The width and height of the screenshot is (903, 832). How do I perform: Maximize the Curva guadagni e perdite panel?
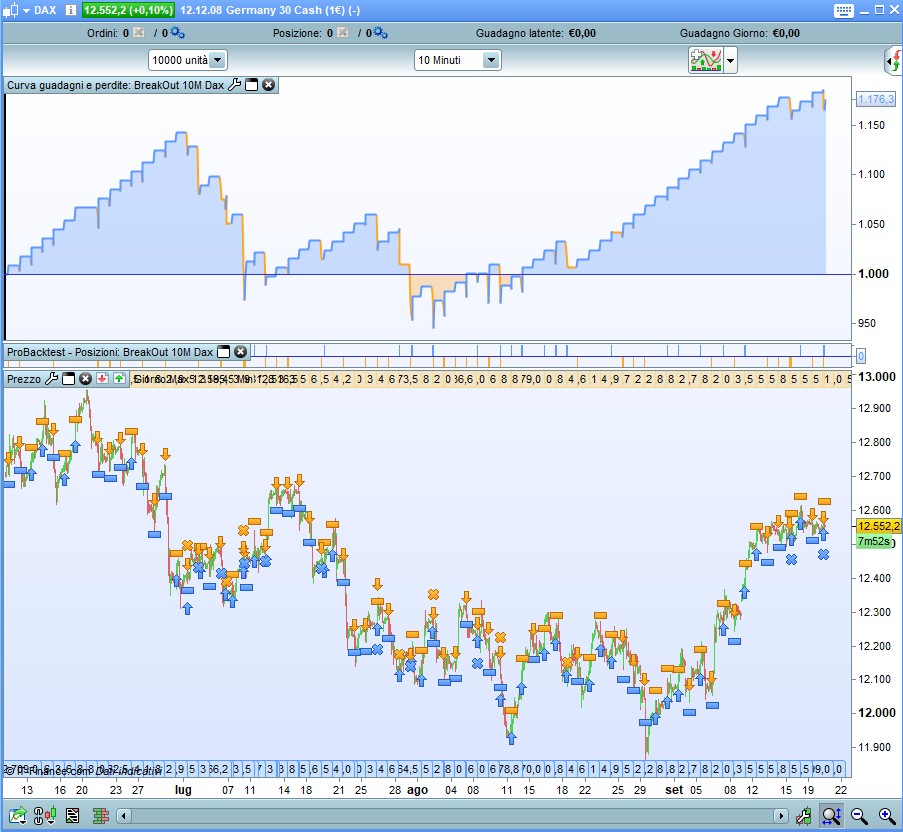point(252,85)
